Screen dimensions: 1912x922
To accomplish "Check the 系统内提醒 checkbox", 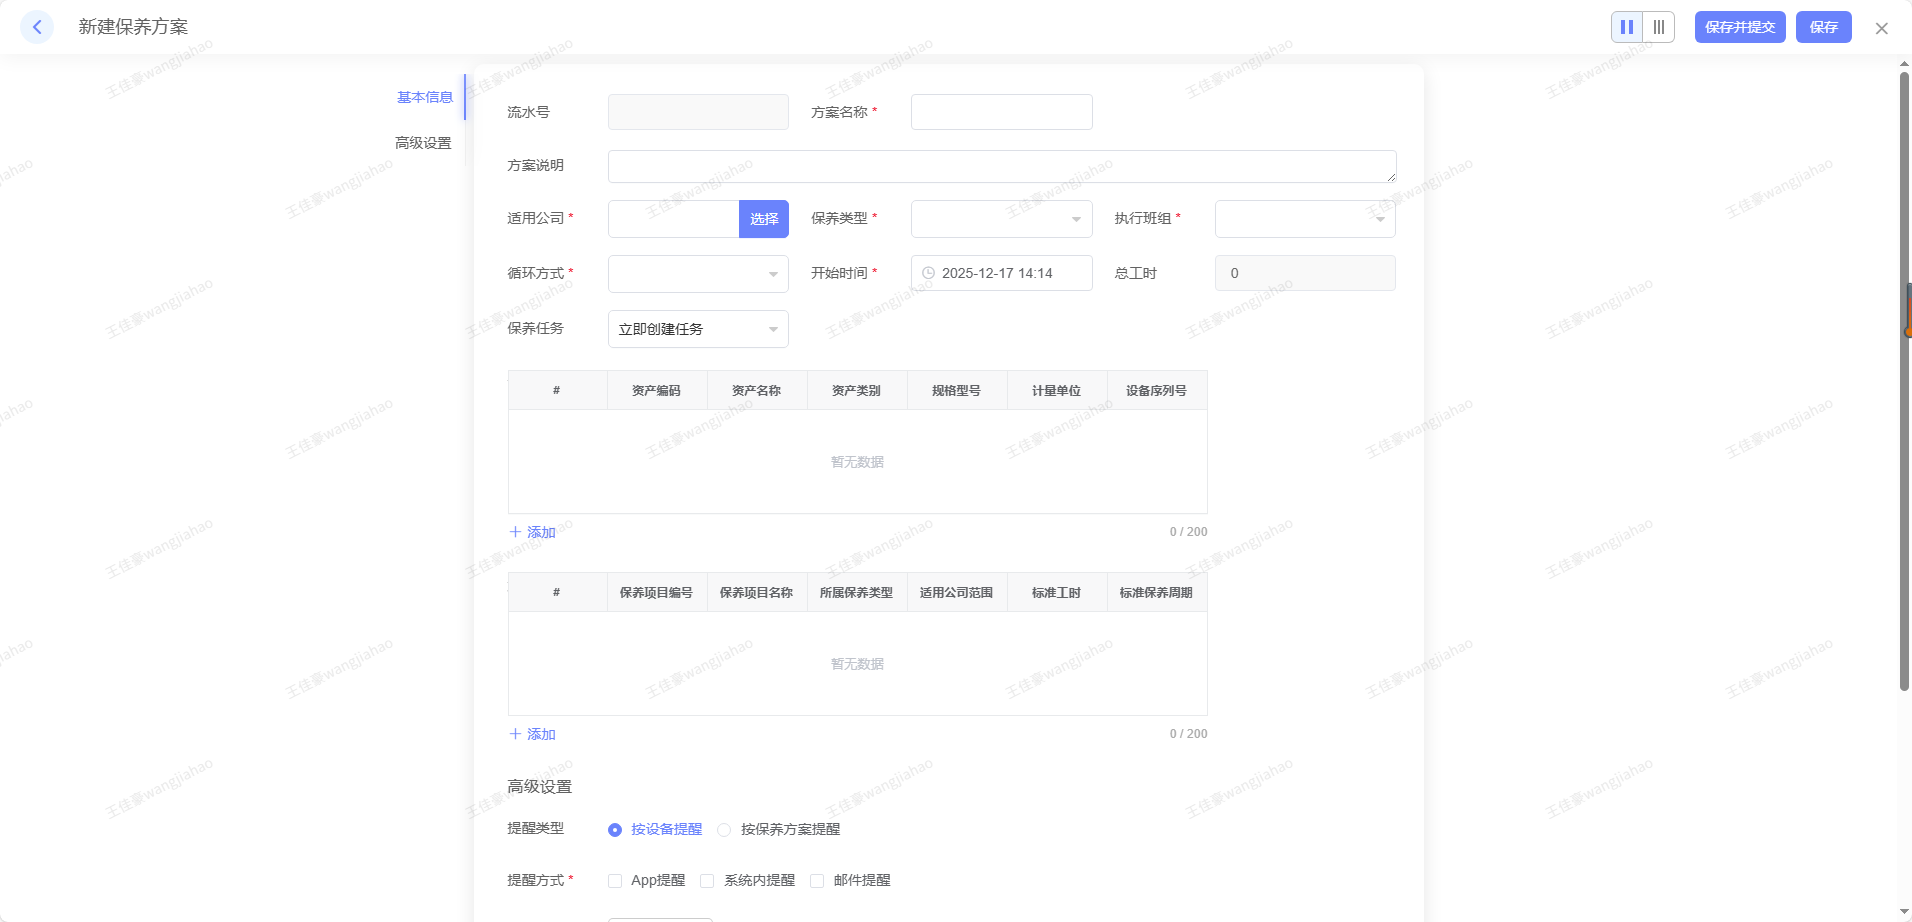I will 707,881.
